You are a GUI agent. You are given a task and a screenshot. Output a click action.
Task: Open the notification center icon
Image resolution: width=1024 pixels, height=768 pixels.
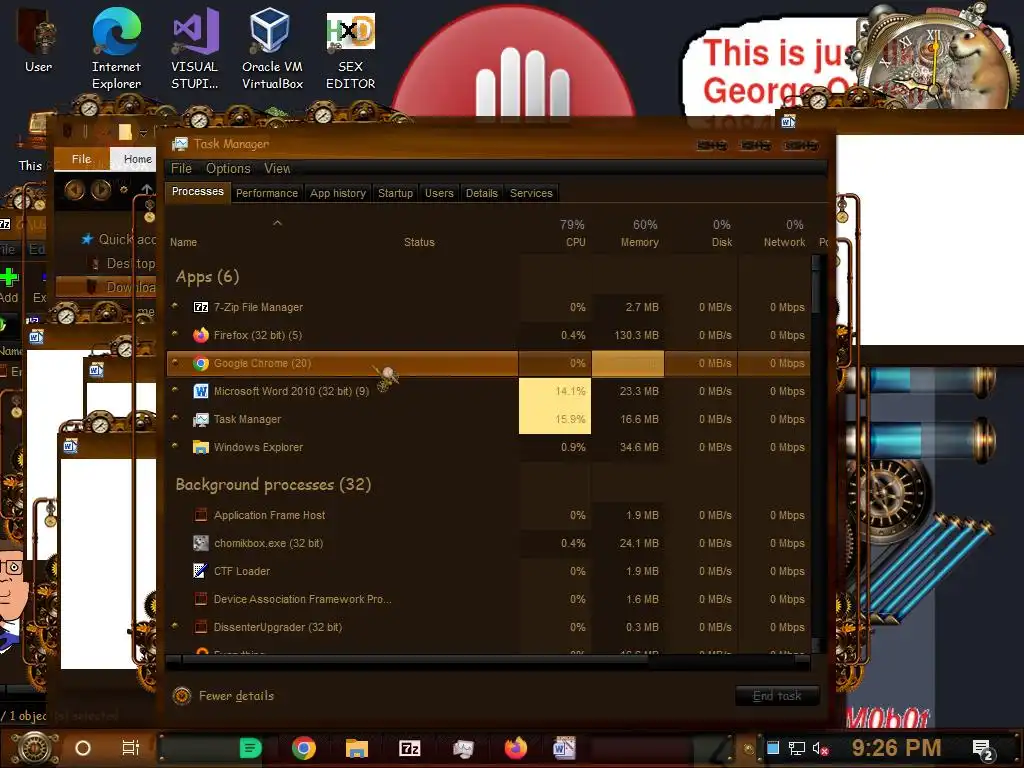(982, 750)
